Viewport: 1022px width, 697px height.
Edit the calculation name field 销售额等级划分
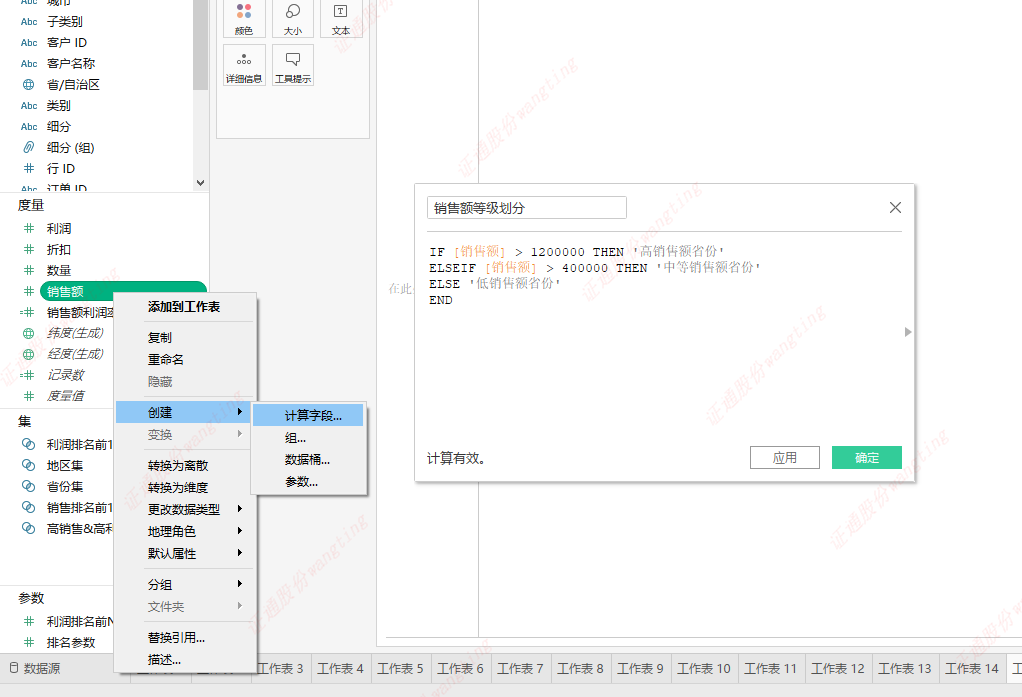[x=527, y=207]
